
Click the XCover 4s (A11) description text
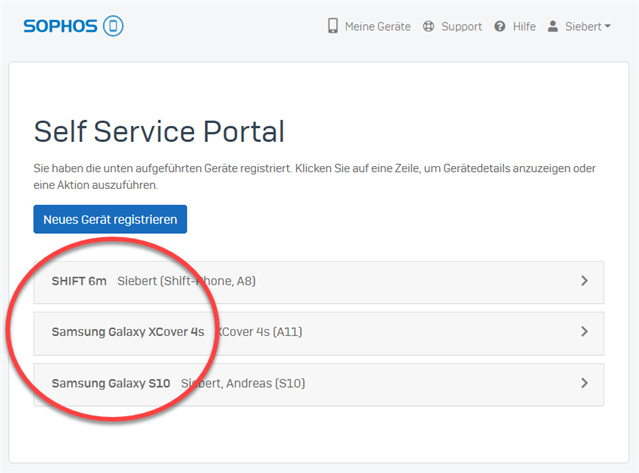tap(260, 332)
